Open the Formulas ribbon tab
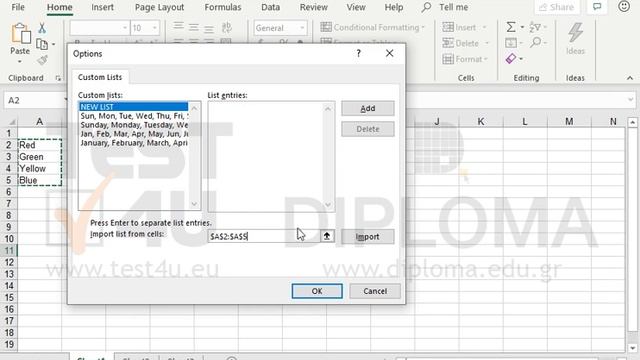640x360 pixels. point(223,7)
